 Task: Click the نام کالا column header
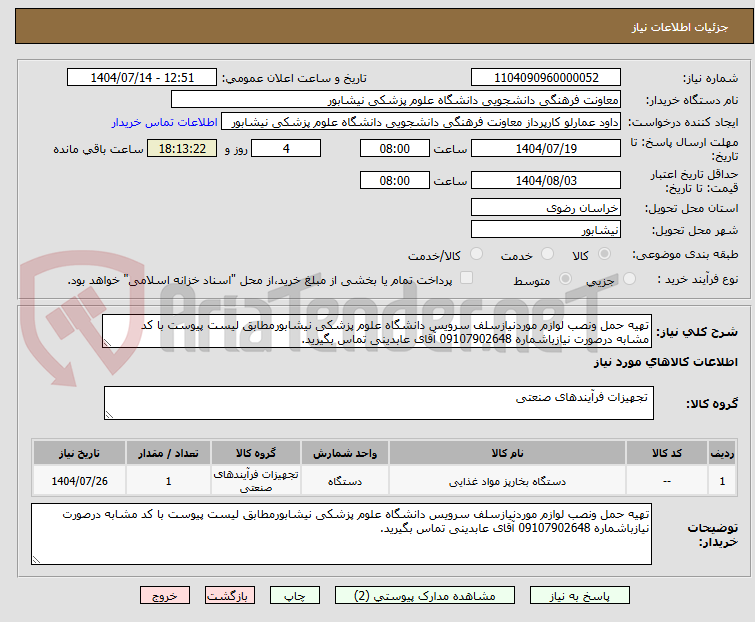pyautogui.click(x=507, y=453)
